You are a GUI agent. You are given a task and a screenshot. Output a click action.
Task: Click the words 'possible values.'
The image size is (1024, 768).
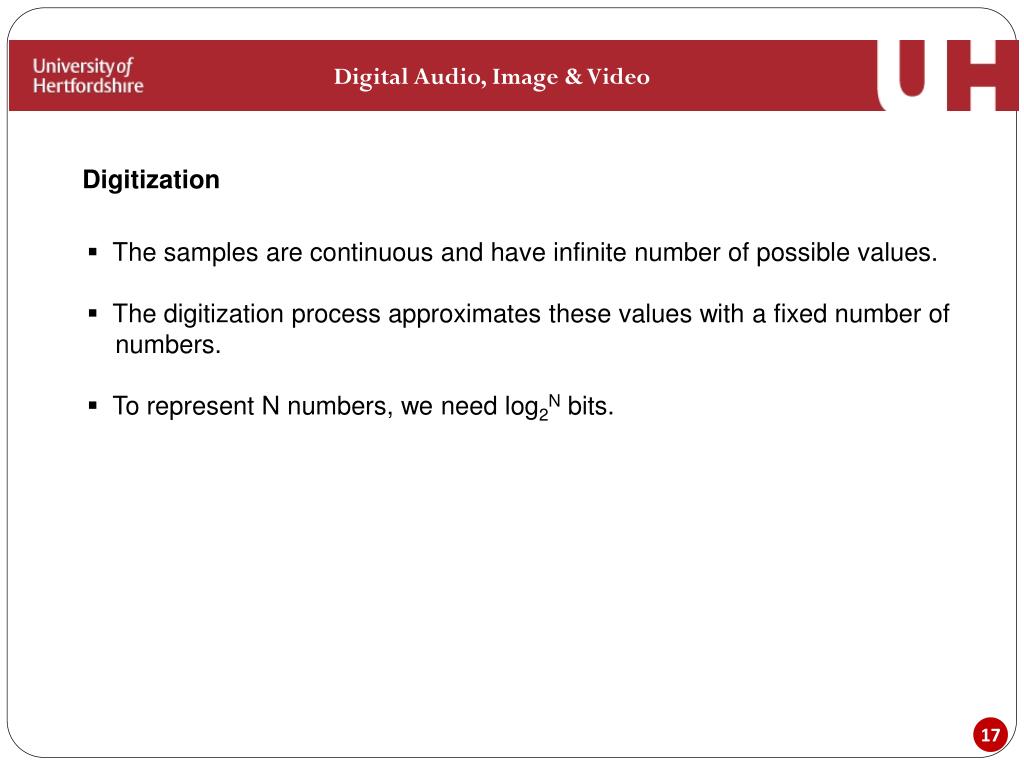click(846, 253)
